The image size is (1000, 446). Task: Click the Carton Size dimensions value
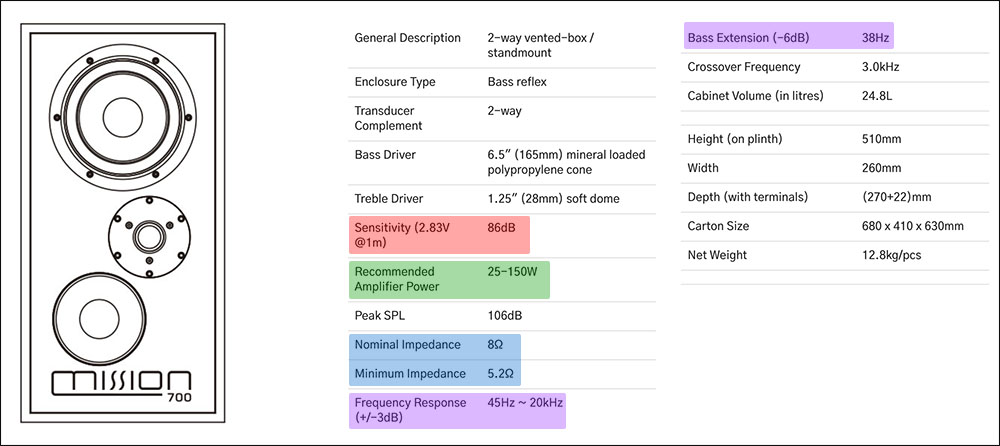pos(912,226)
